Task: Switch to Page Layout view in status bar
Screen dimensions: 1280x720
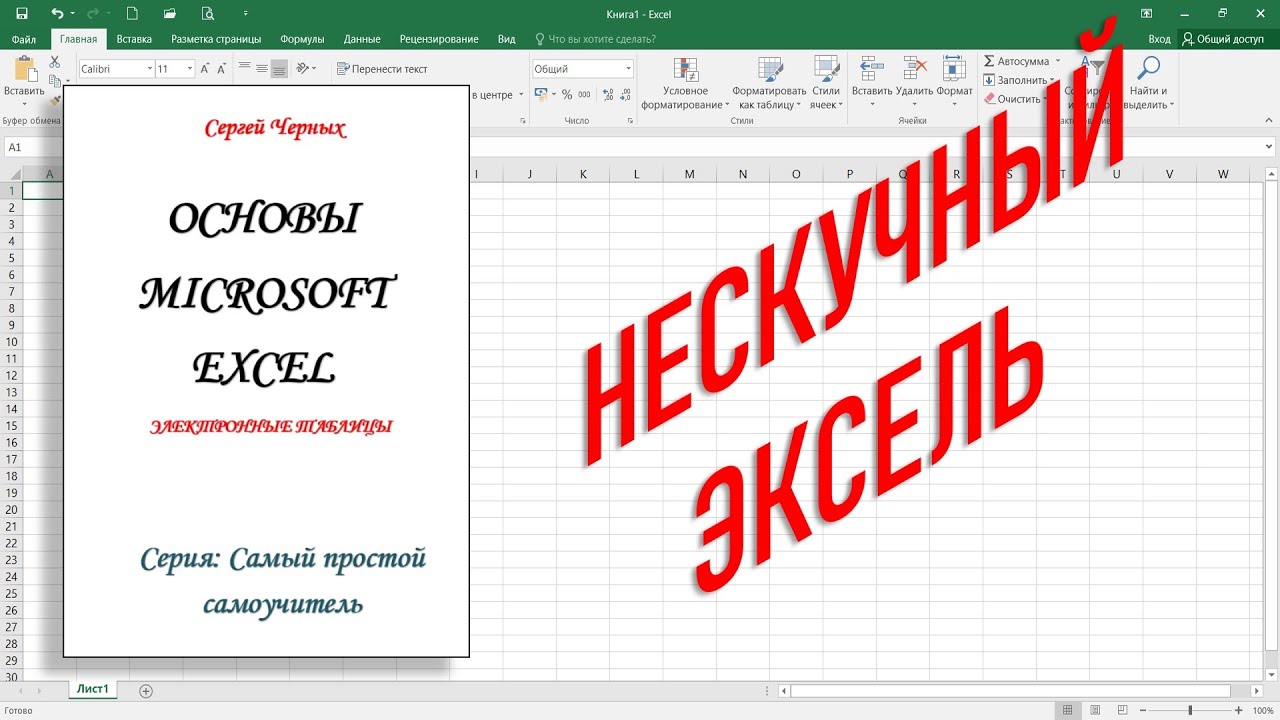Action: [x=1093, y=711]
